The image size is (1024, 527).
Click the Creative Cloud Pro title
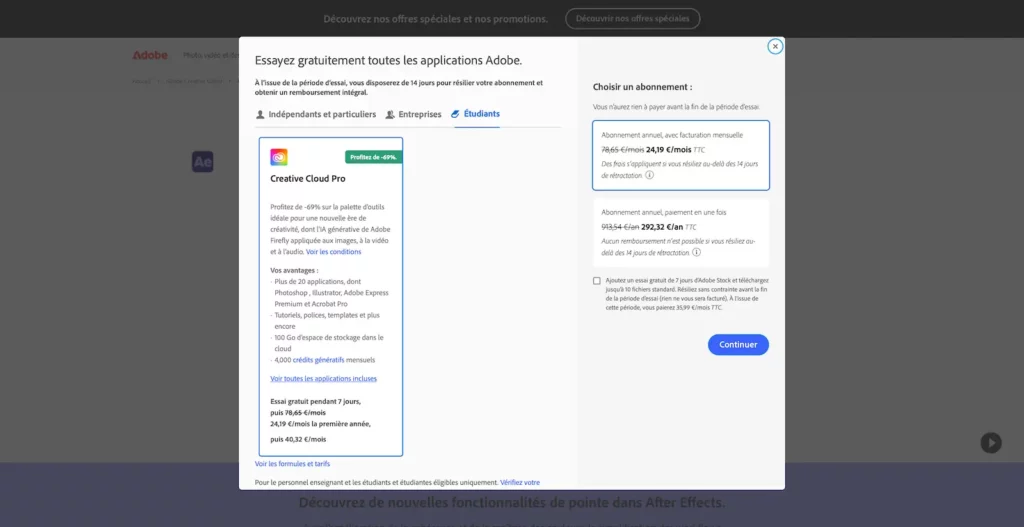tap(308, 178)
